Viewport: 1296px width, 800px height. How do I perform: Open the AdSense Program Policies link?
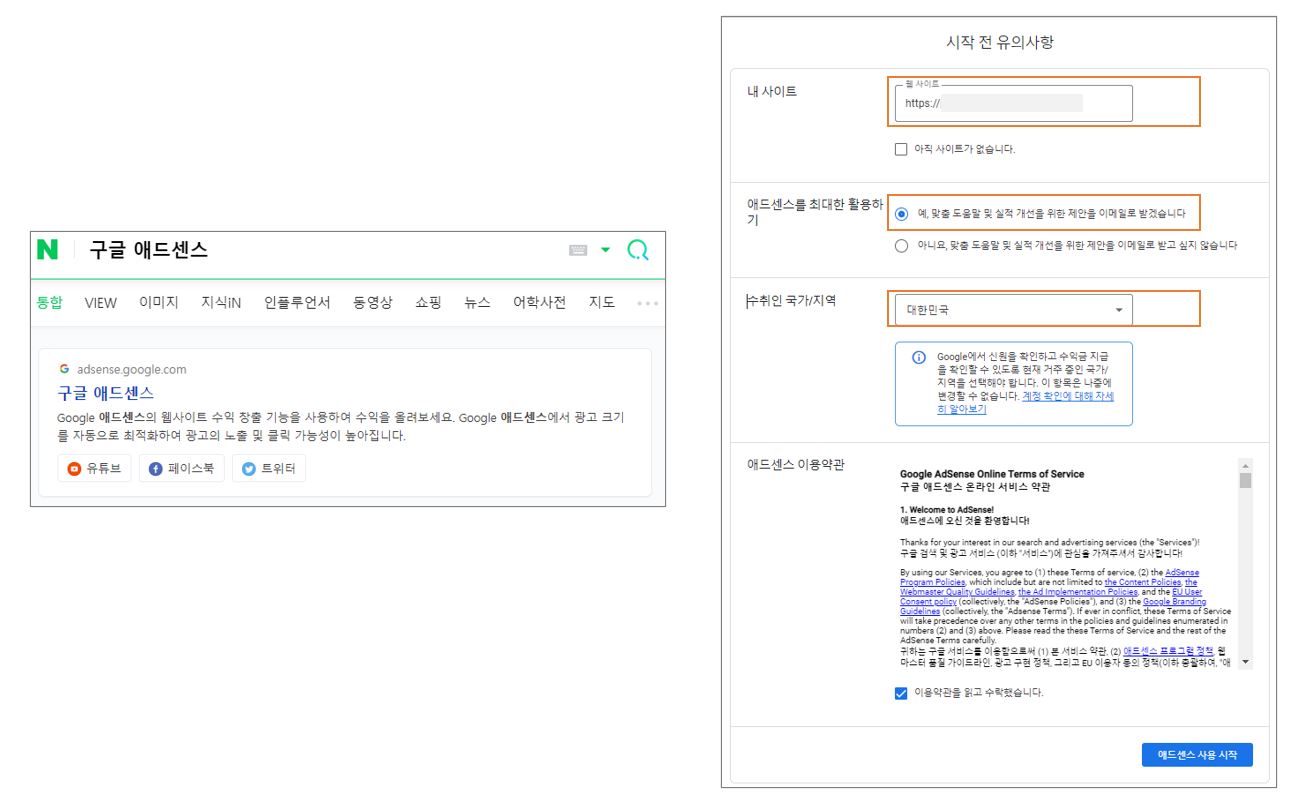[x=1050, y=577]
